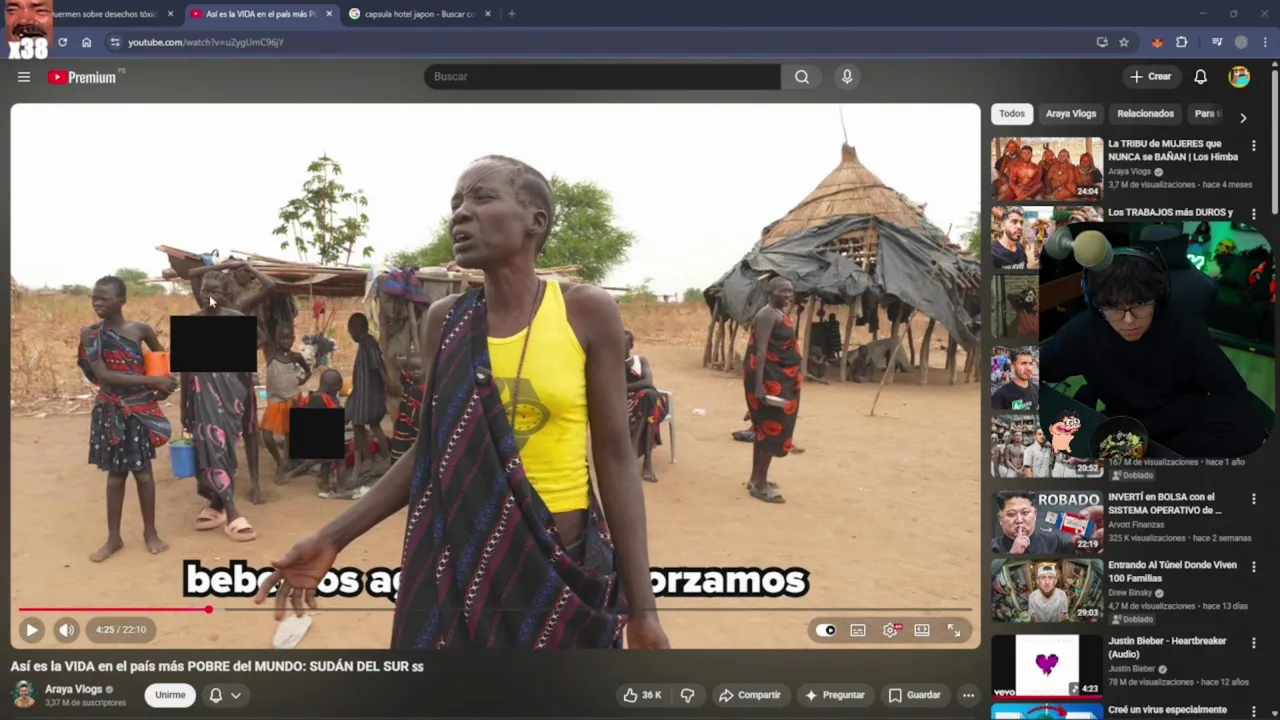Close the capsula hotel japon tab

point(488,14)
